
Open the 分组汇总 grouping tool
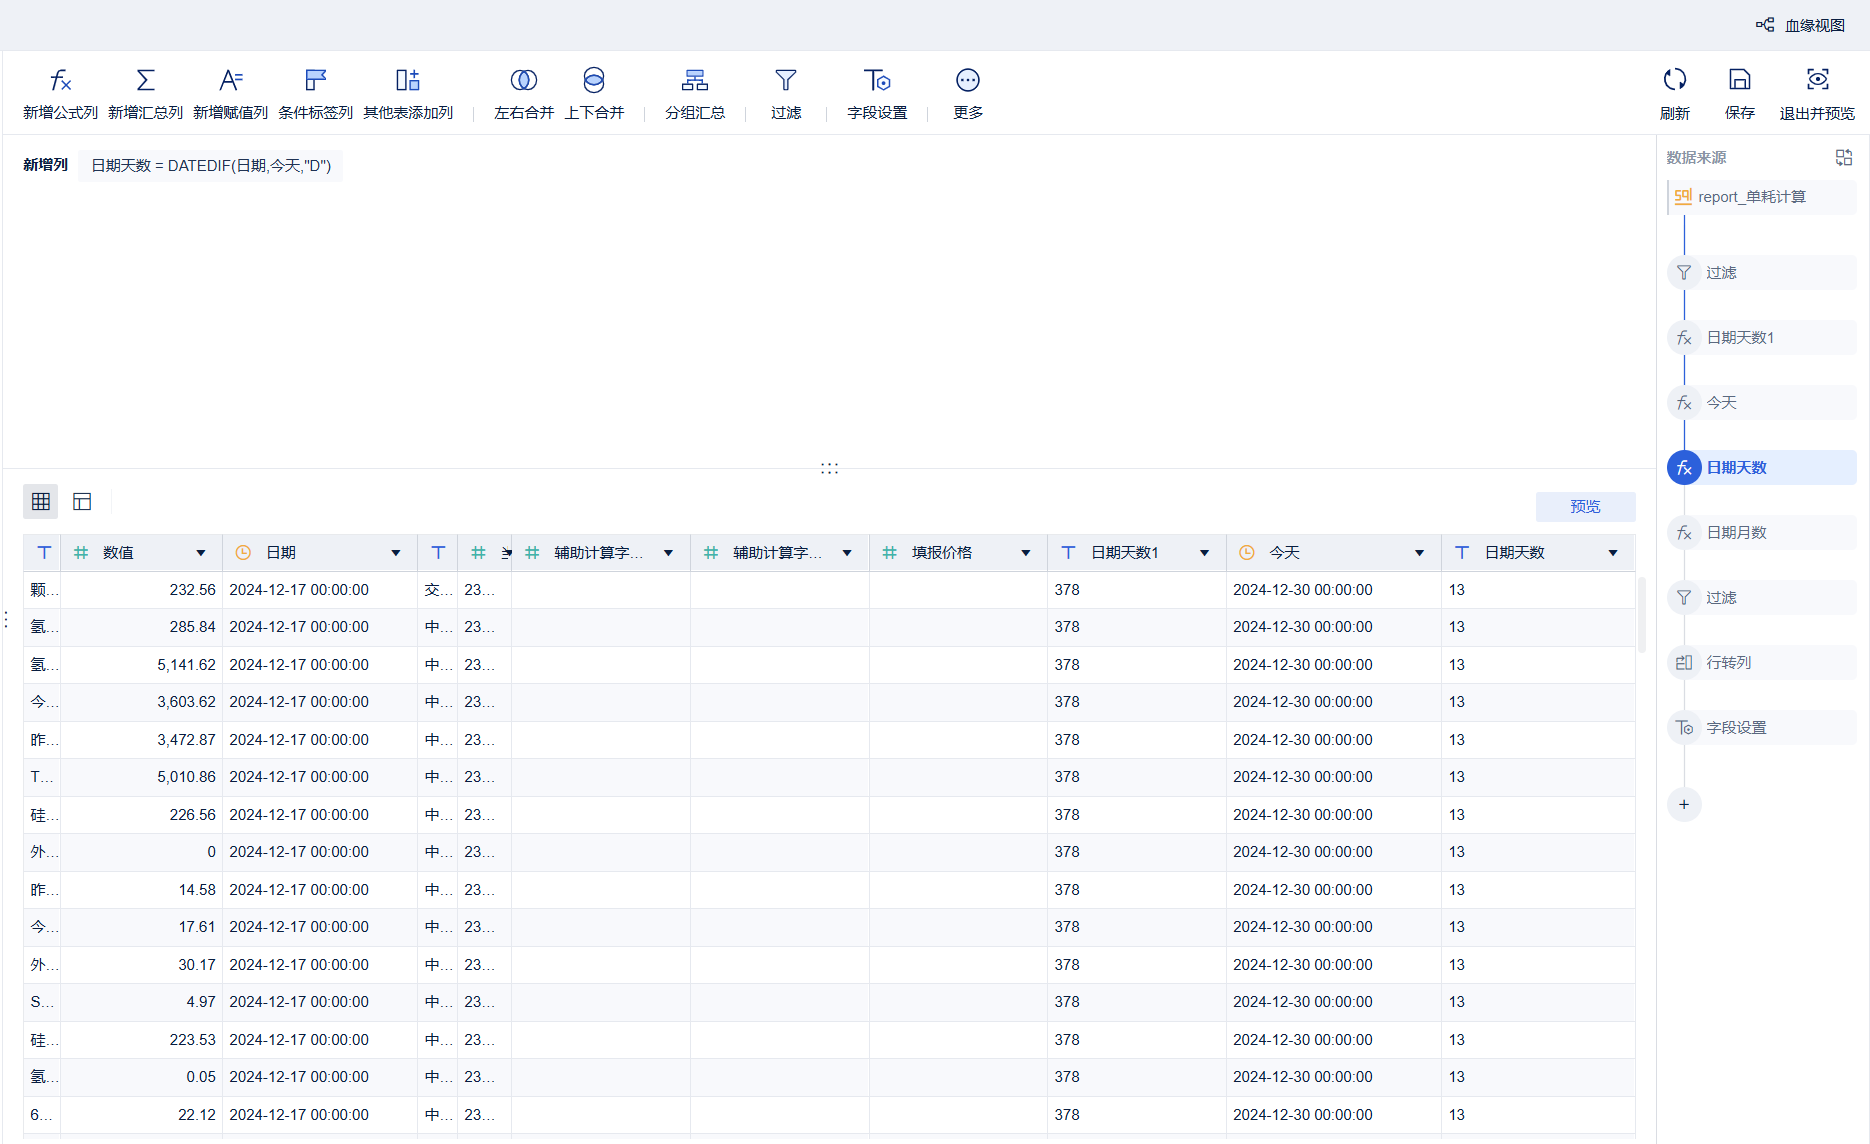tap(695, 93)
